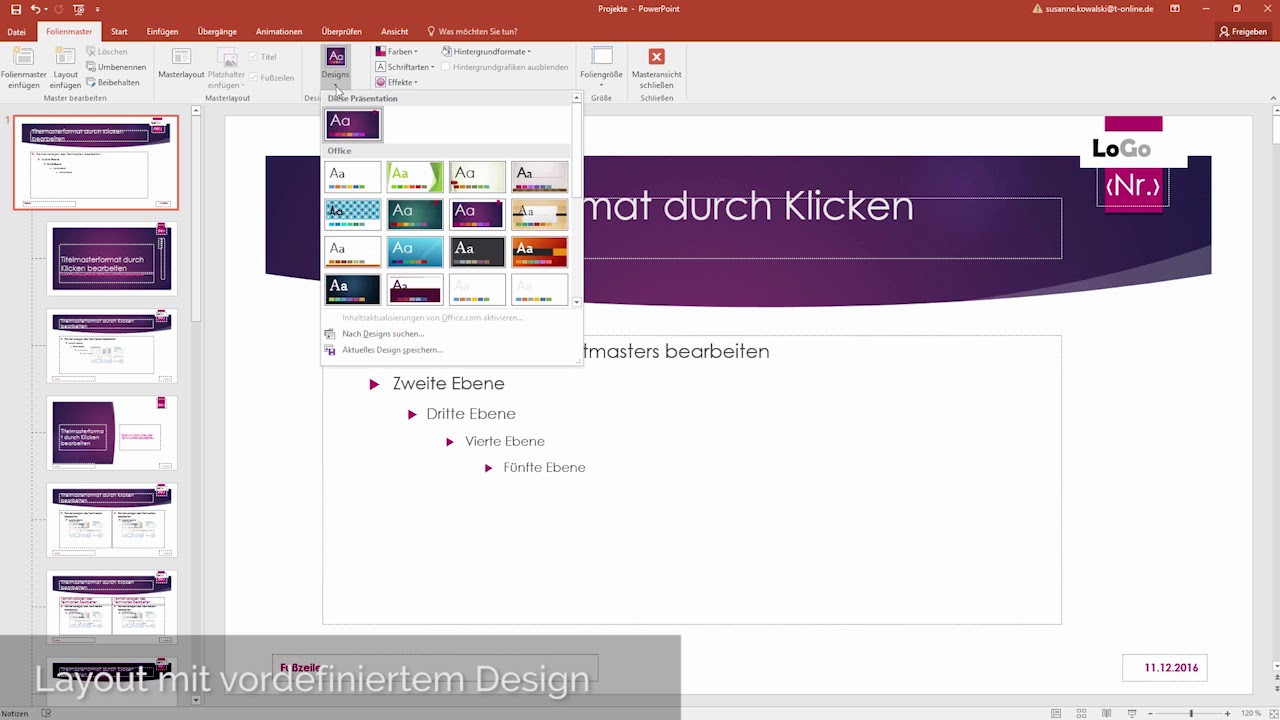1280x720 pixels.
Task: Click the 'Zweite Ebene' text line
Action: [x=448, y=383]
